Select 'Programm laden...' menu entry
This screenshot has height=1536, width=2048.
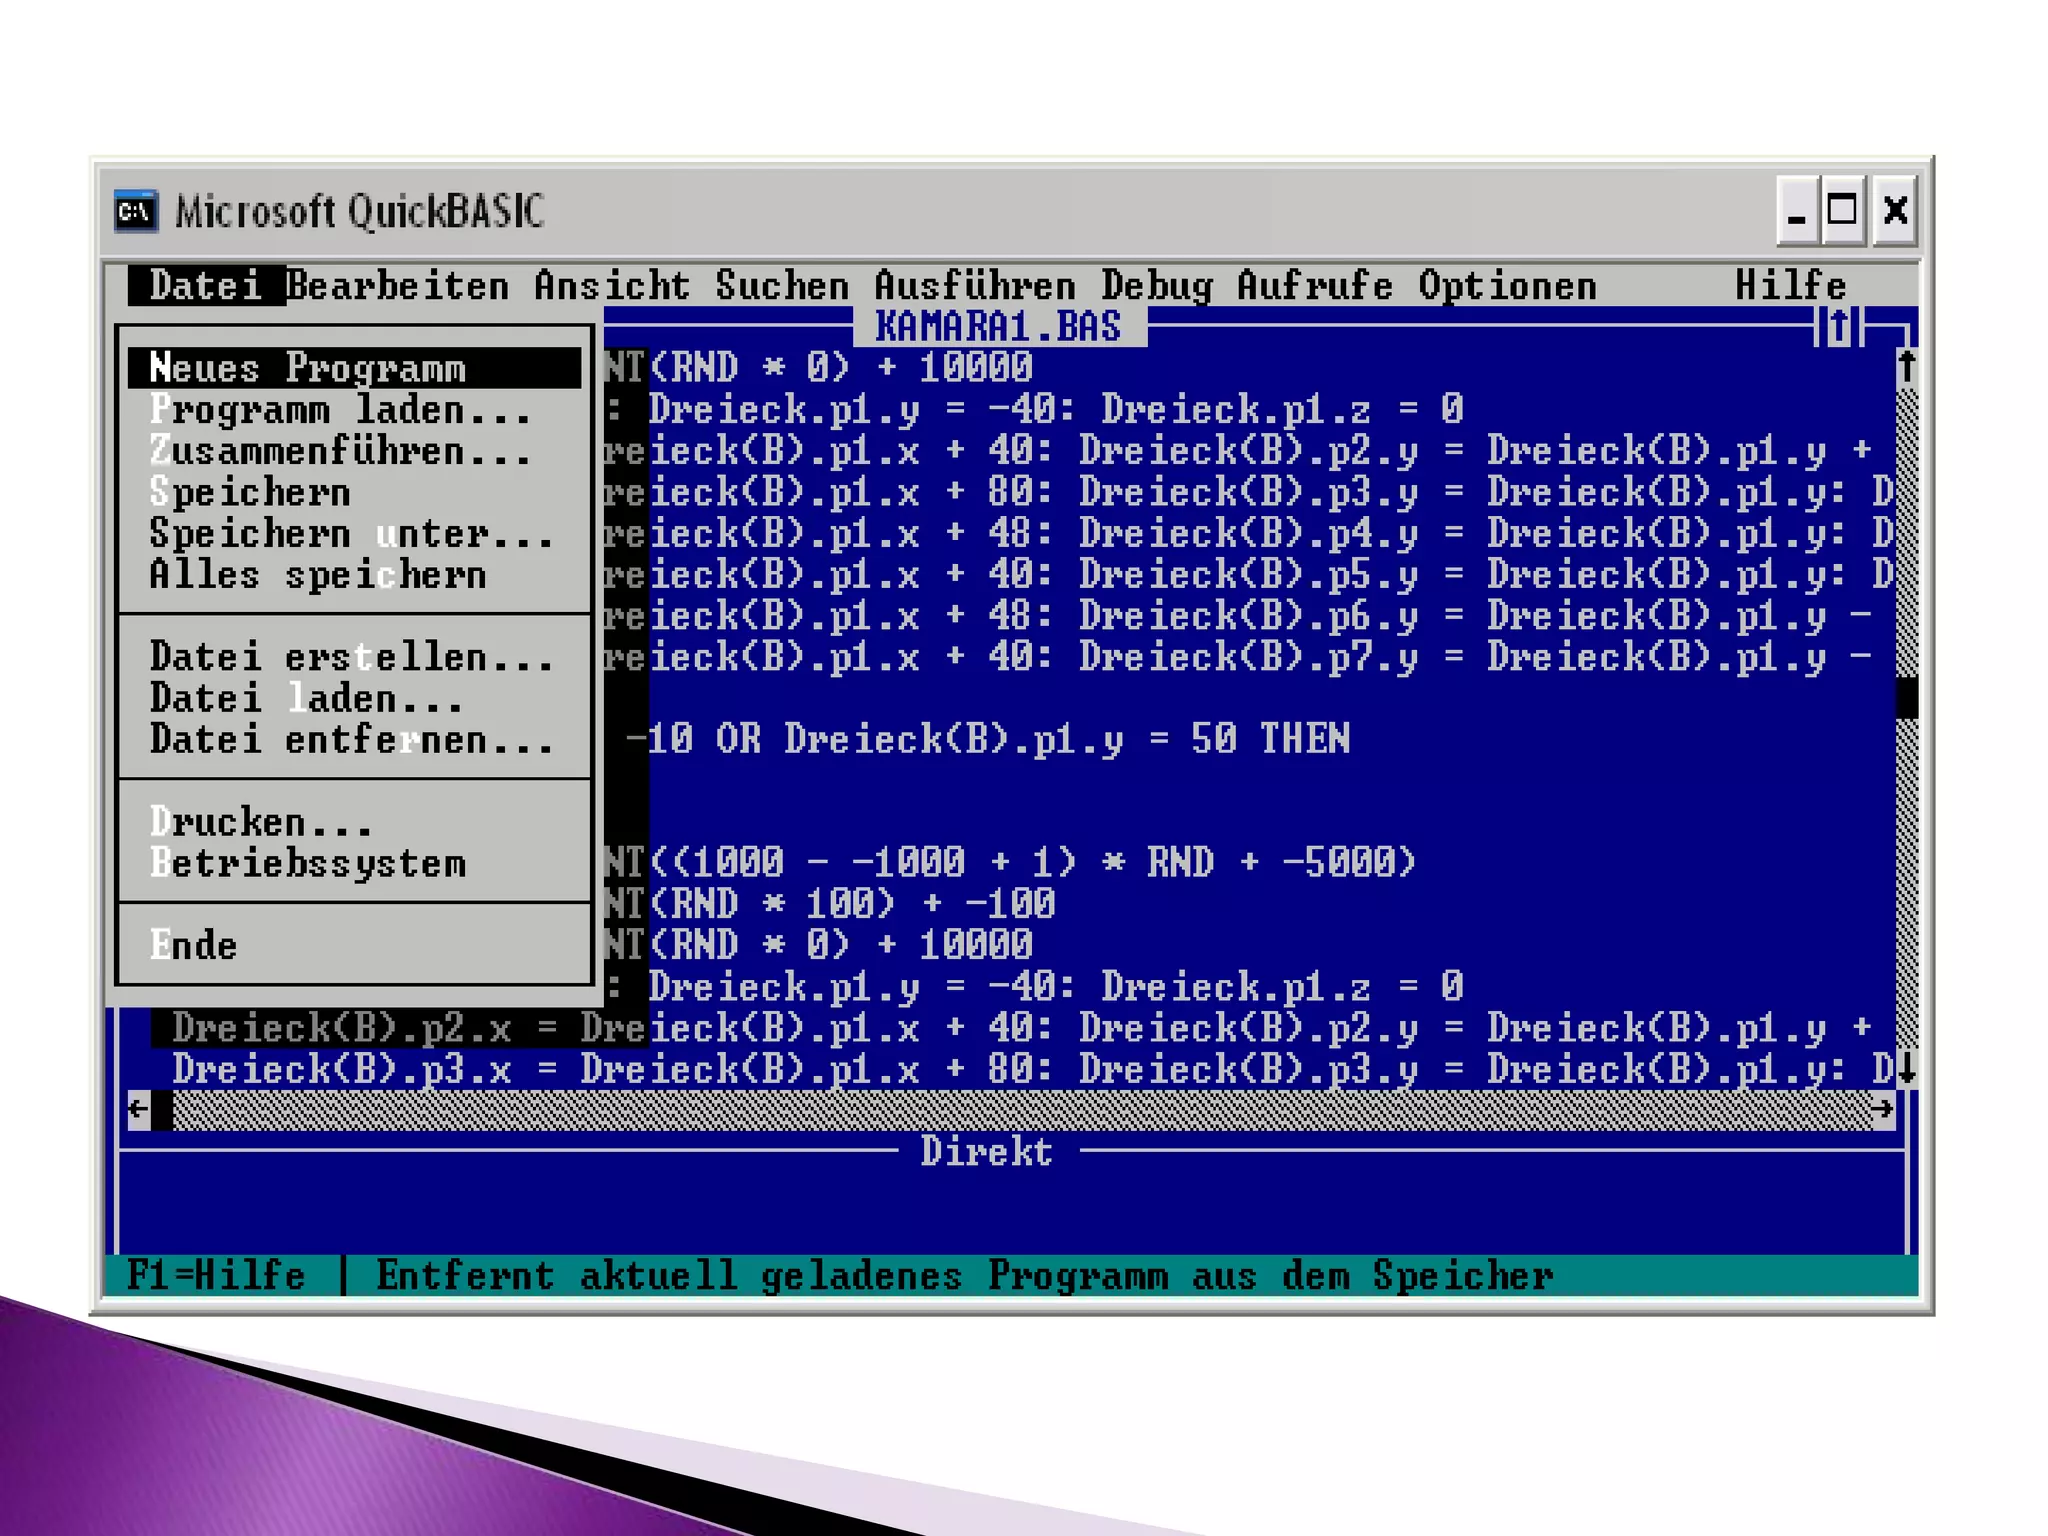340,410
